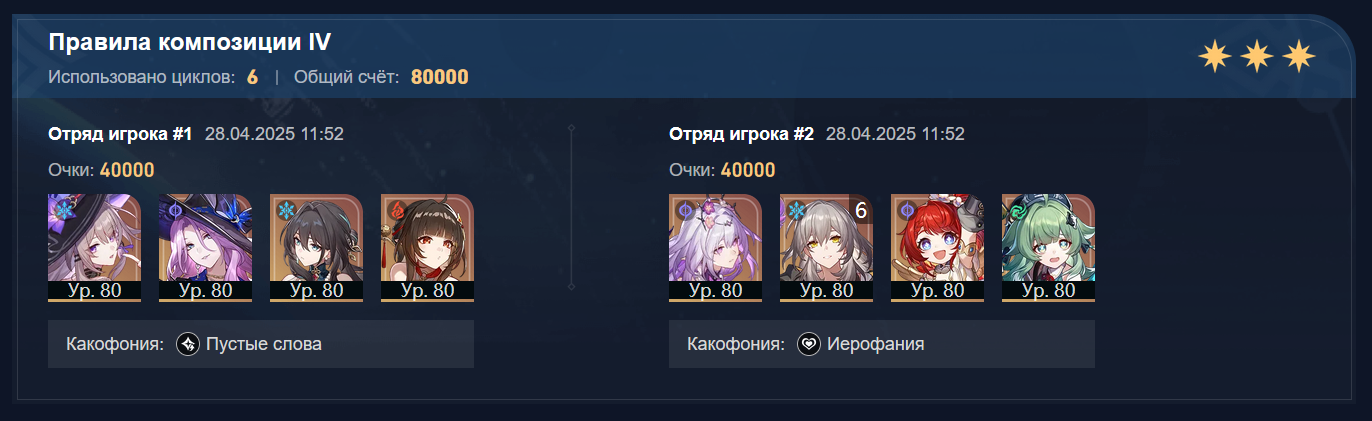Click the total score value 80000
The width and height of the screenshot is (1372, 421).
click(439, 77)
